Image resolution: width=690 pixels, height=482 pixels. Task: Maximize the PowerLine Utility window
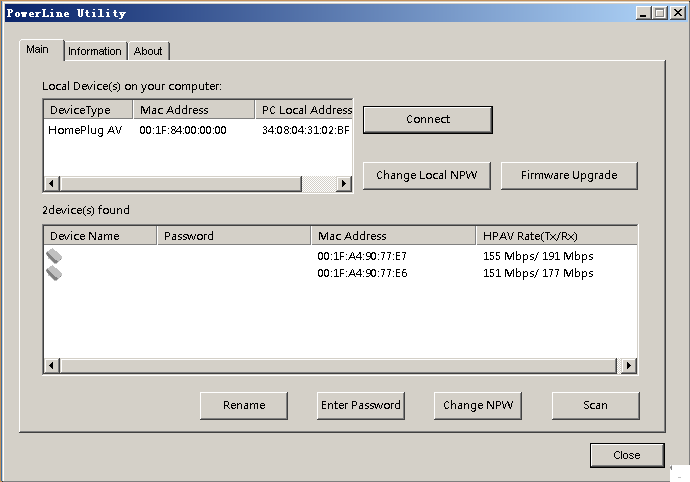pos(660,13)
